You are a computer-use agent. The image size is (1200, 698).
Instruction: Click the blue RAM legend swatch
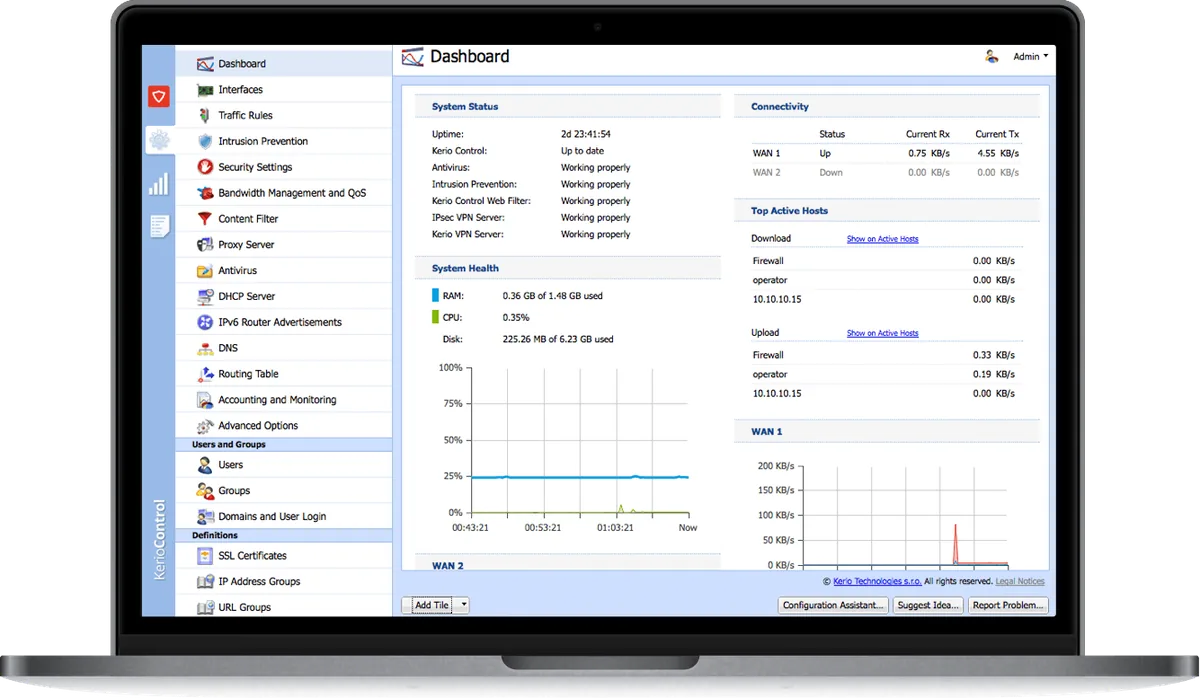tap(435, 296)
